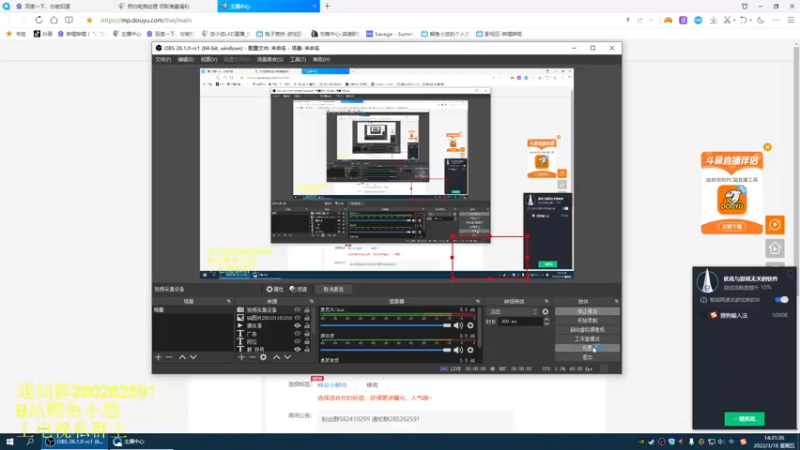800x450 pixels.
Task: Adjust 麦克风/Aux volume slider
Action: pos(386,326)
